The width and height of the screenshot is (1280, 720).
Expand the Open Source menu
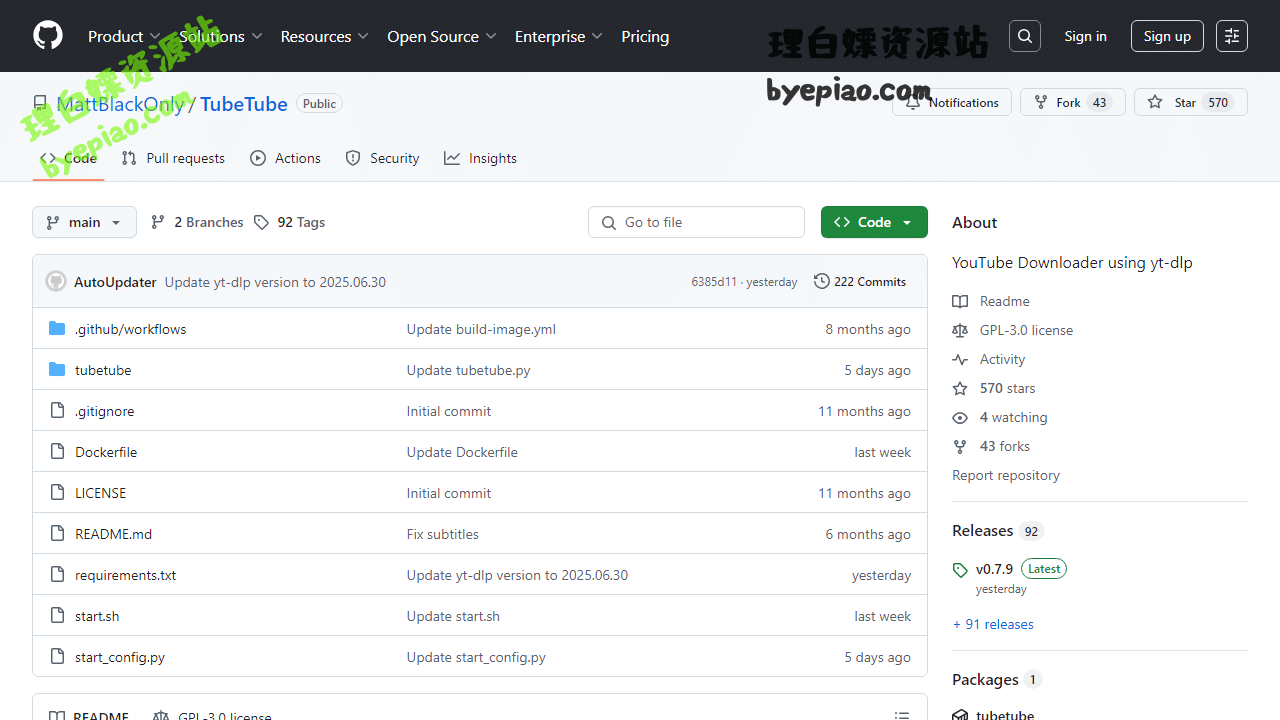coord(442,36)
